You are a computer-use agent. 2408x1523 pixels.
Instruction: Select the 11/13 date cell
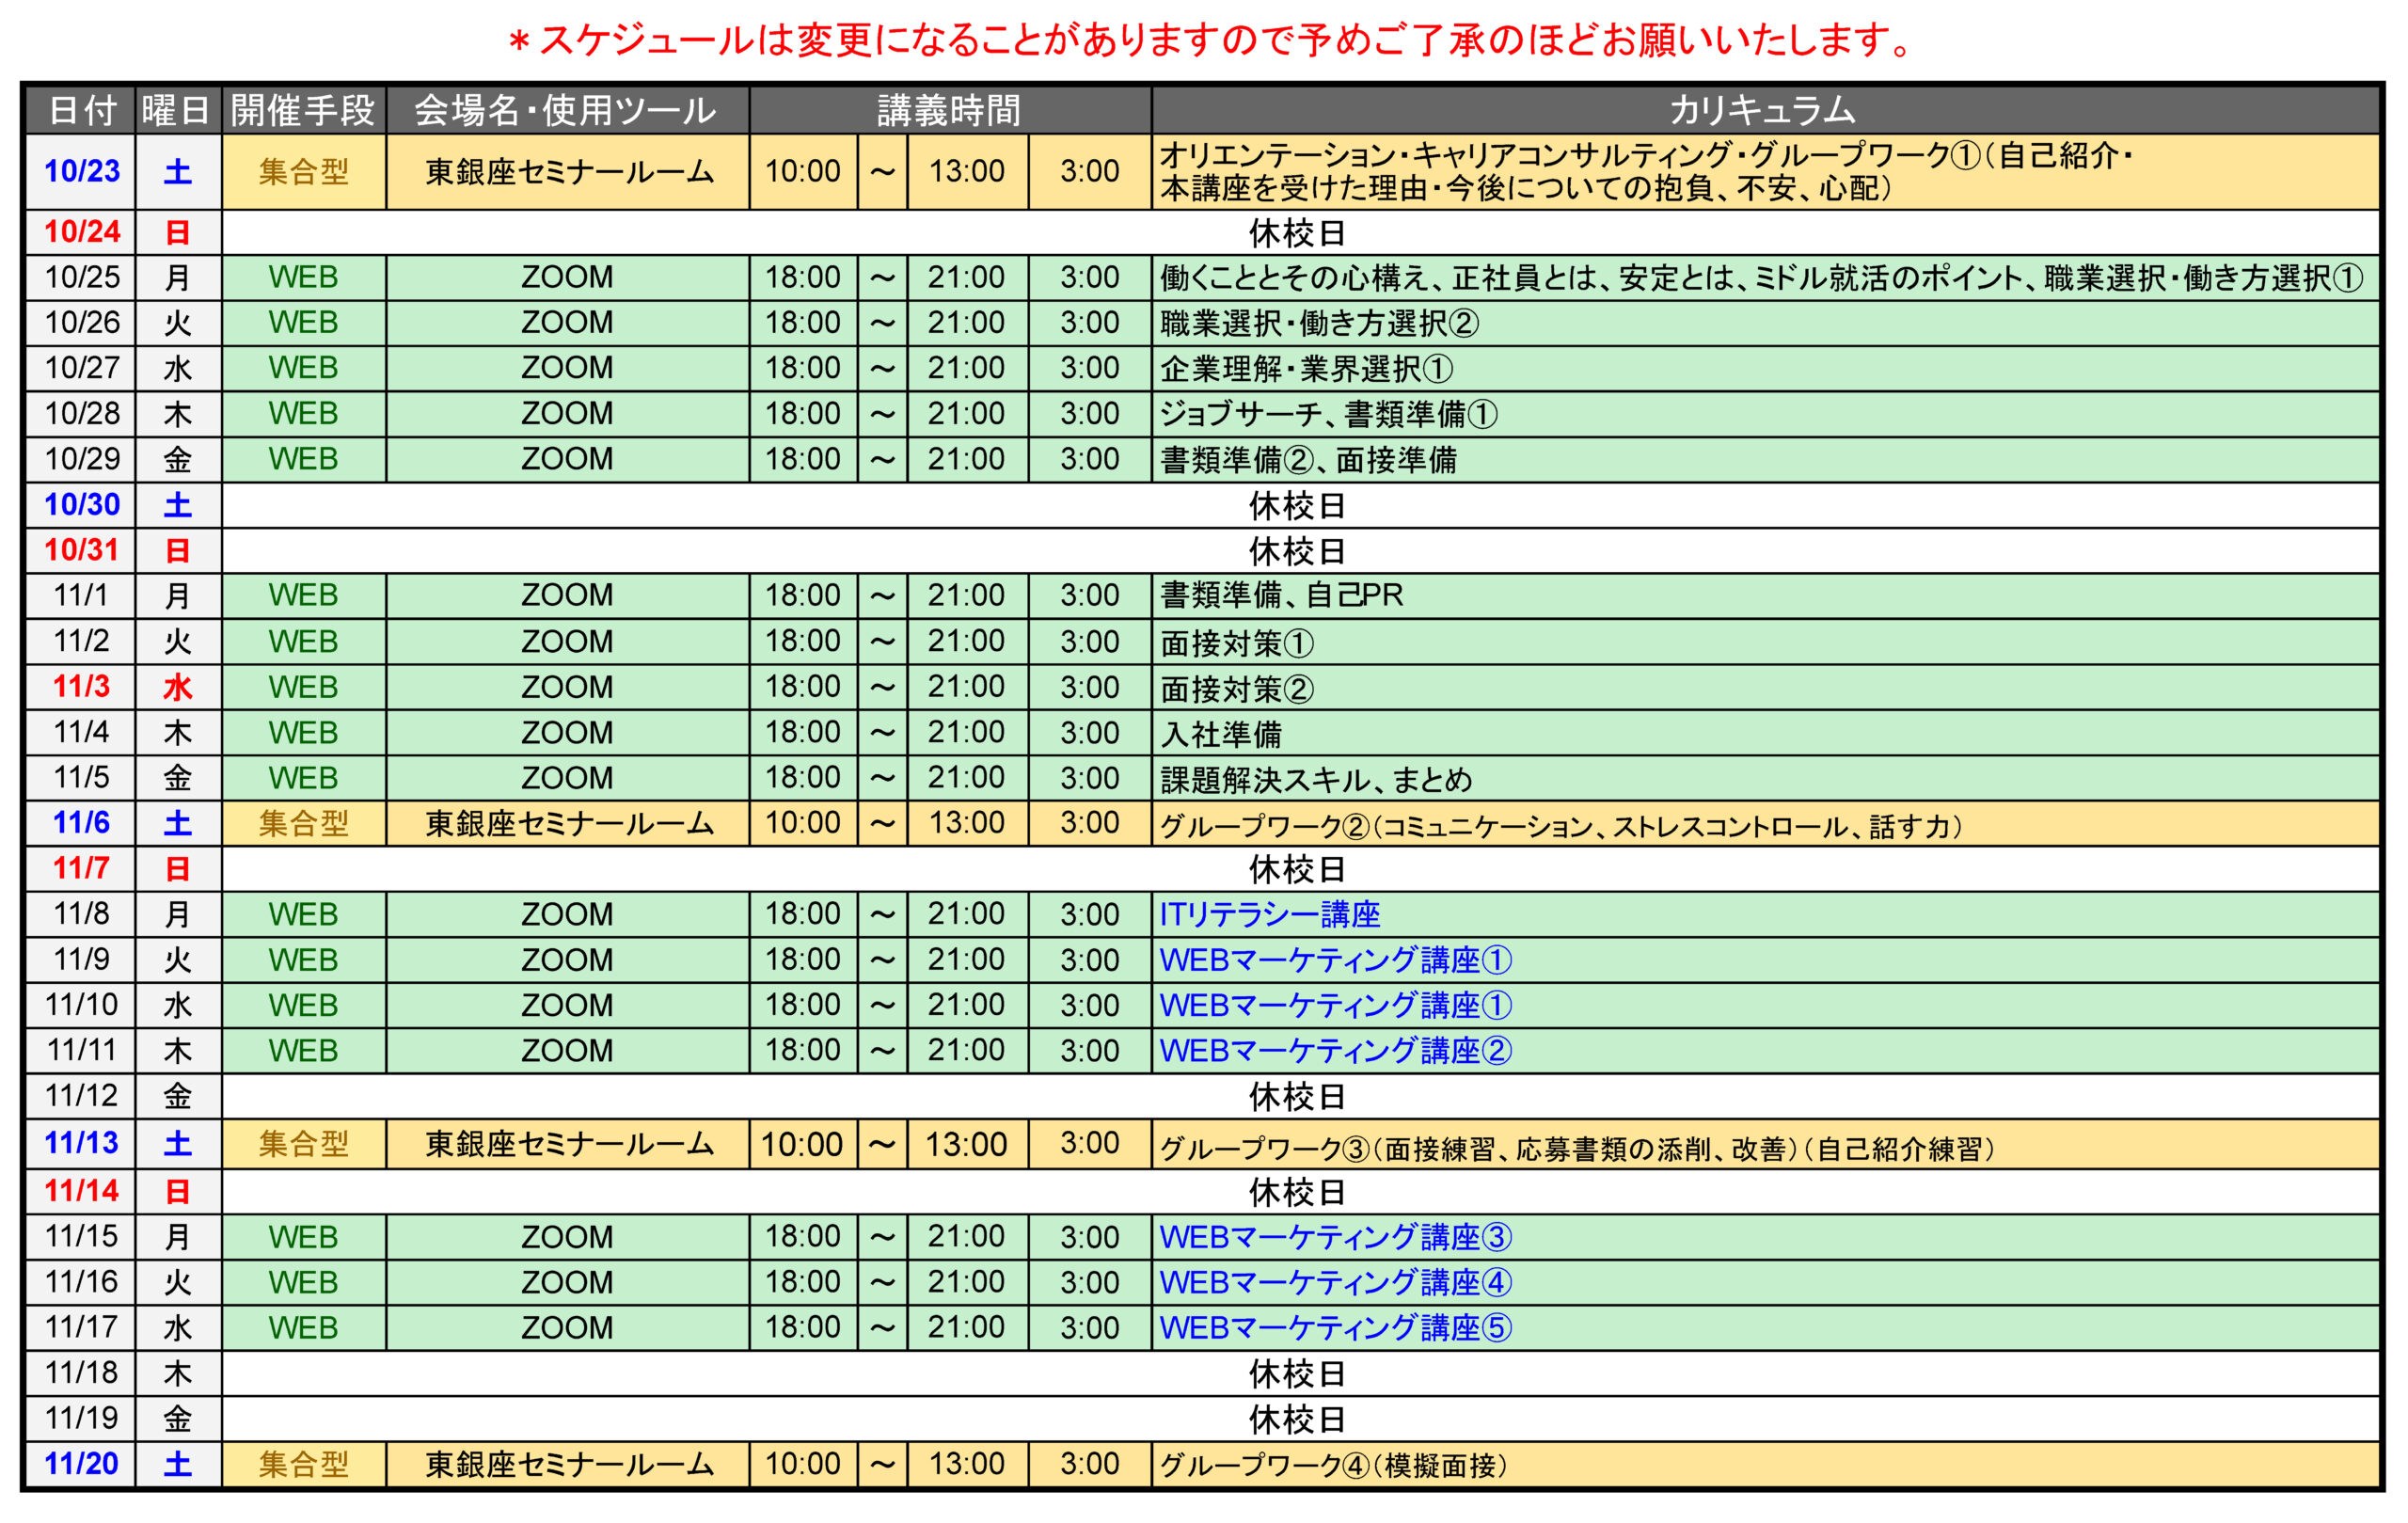coord(81,1143)
